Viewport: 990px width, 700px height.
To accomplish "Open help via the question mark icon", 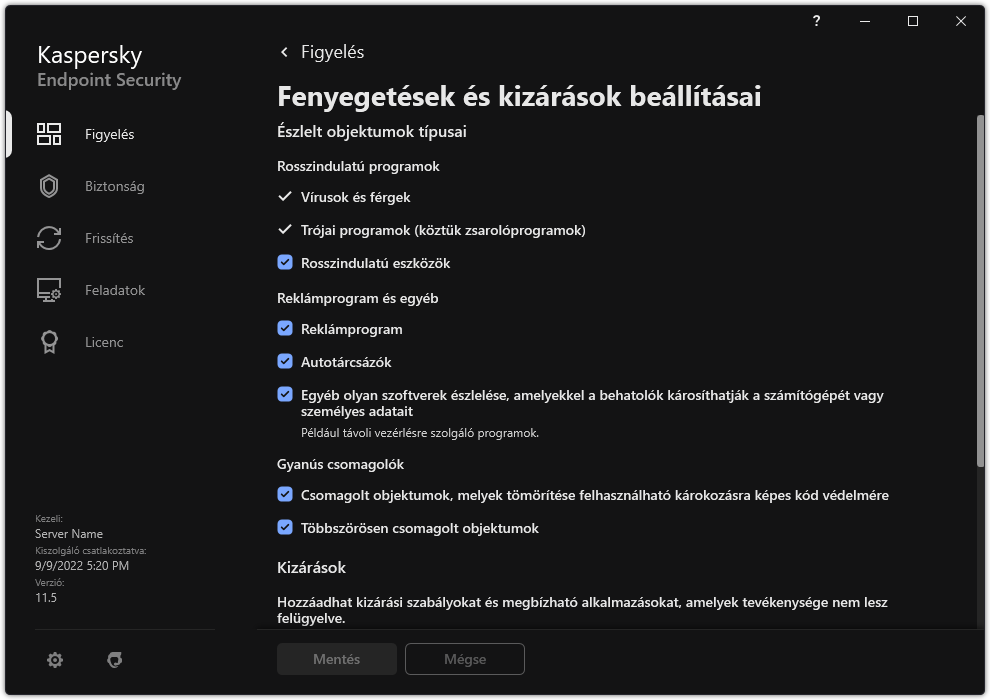I will point(816,21).
